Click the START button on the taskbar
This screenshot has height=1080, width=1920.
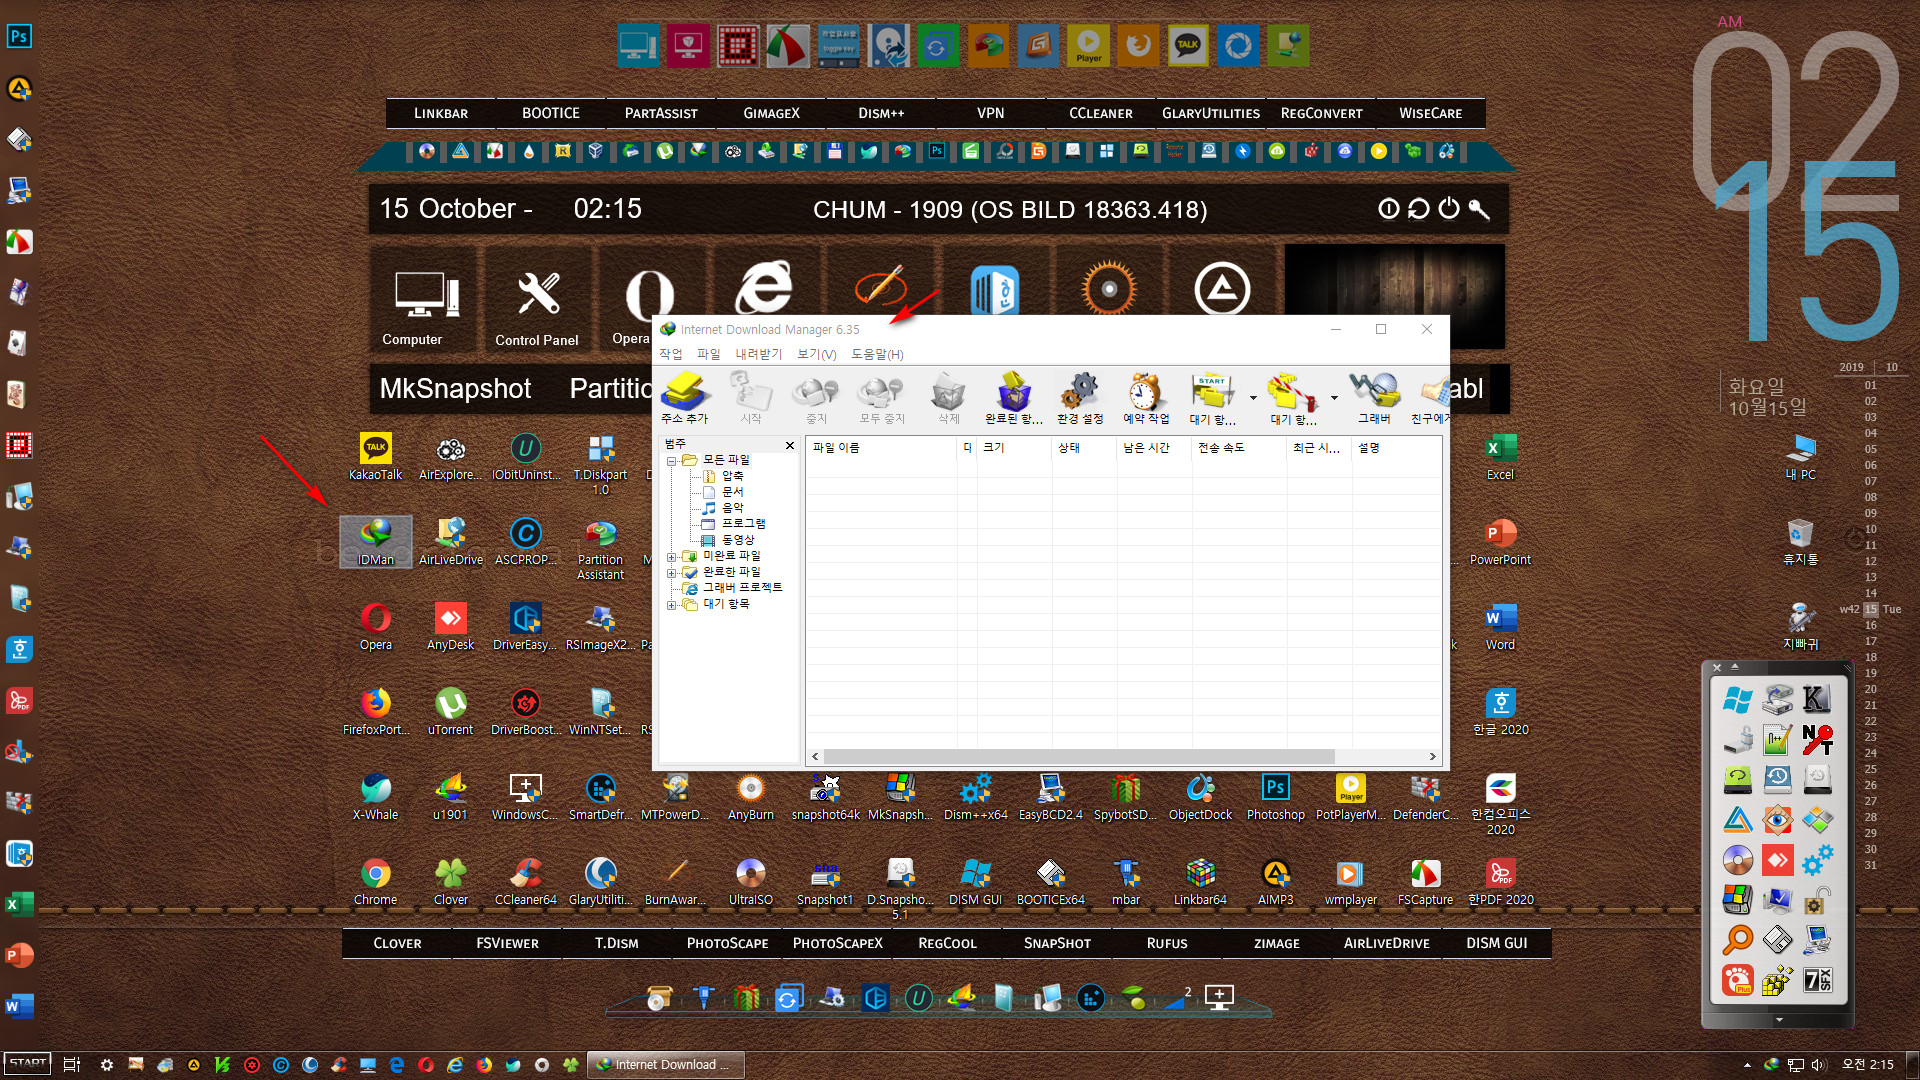(x=28, y=1064)
